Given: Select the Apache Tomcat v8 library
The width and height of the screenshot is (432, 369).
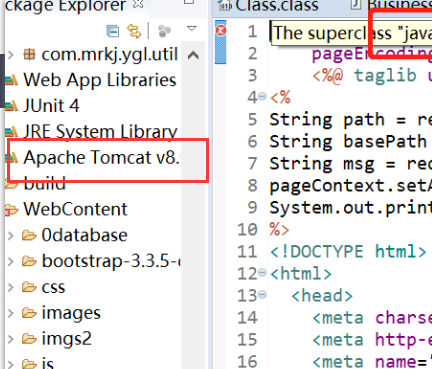Looking at the screenshot, I should coord(101,157).
